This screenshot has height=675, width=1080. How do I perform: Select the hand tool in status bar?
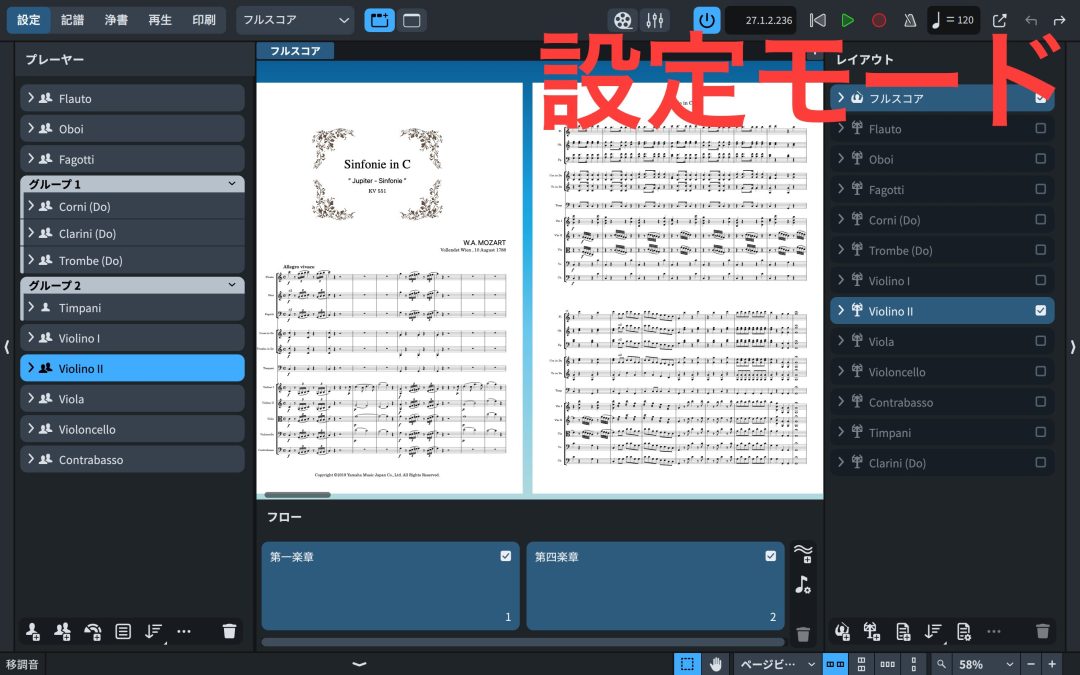tap(716, 664)
